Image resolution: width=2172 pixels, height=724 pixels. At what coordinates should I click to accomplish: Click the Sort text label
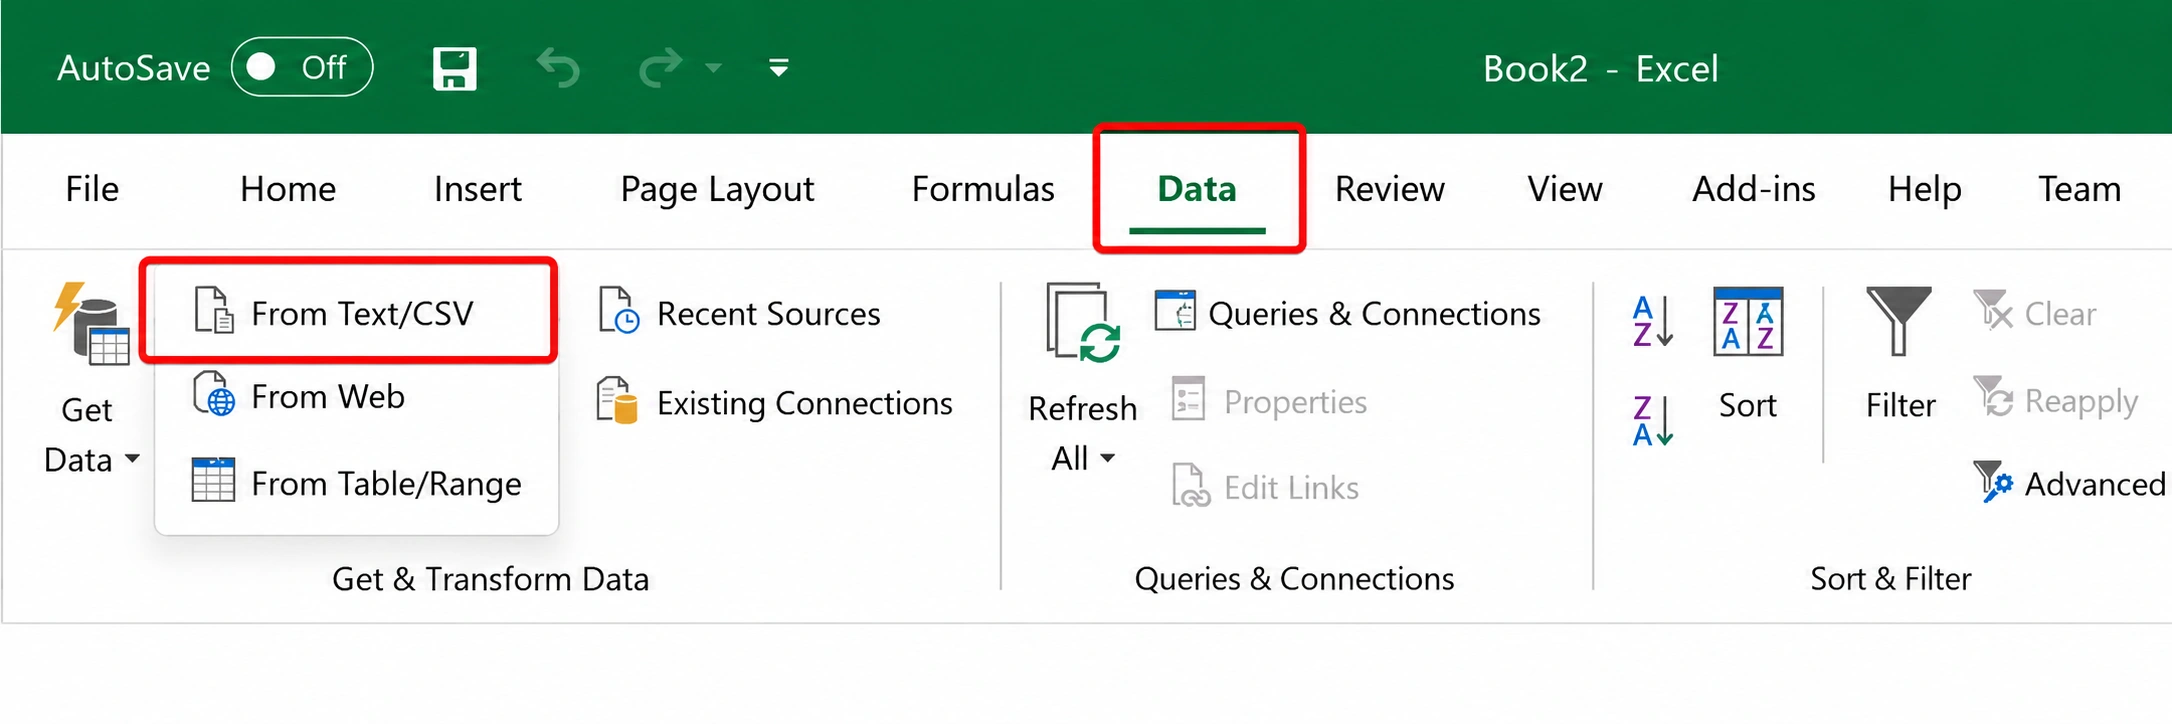1747,406
